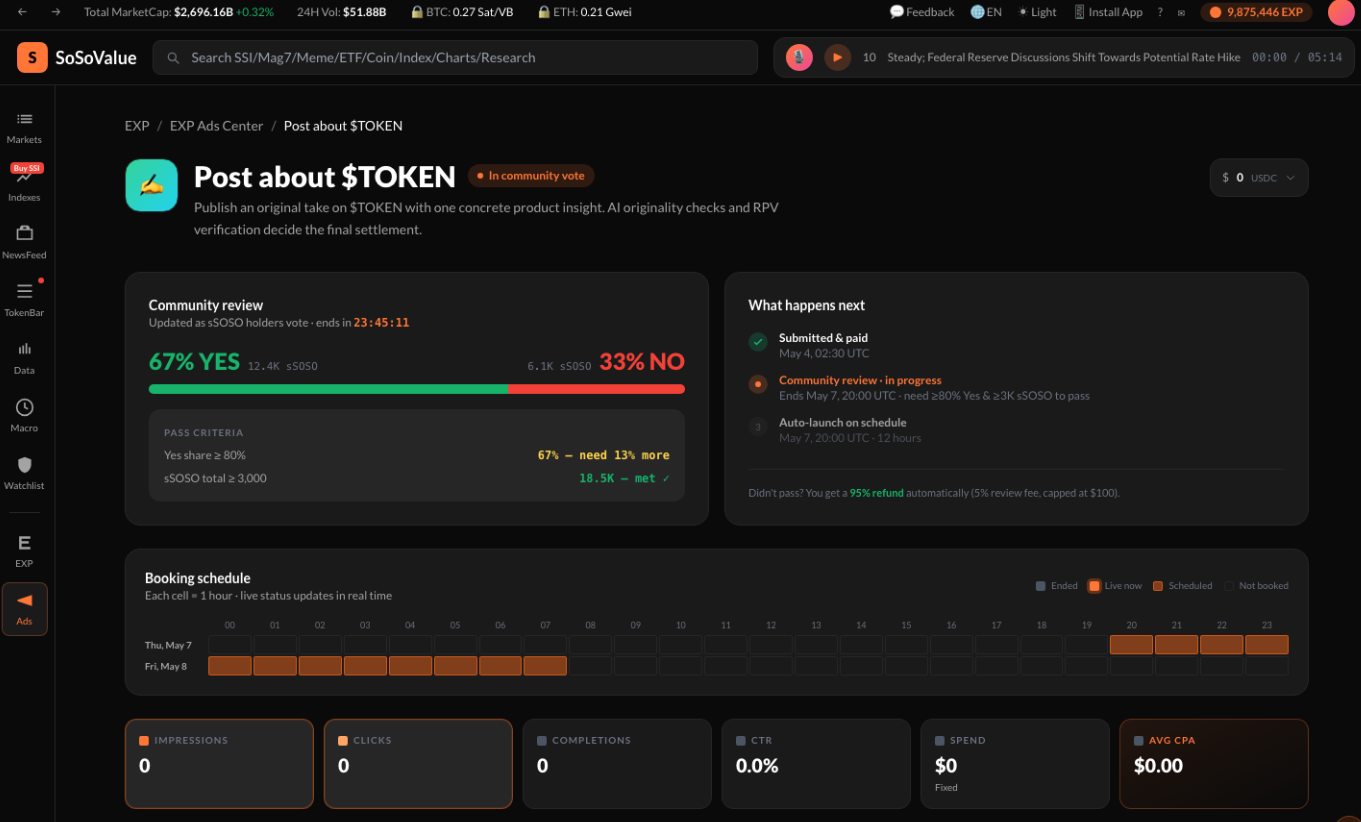Viewport: 1361px width, 822px height.
Task: Click Total MarketCap value
Action: 203,12
